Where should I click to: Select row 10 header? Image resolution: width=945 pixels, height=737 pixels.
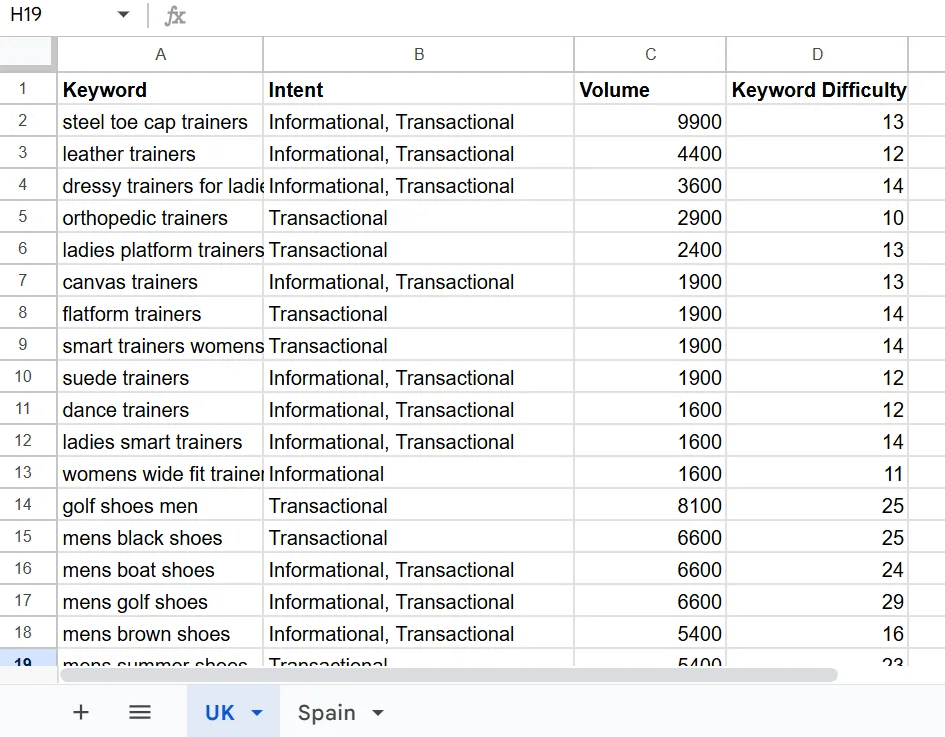[x=28, y=377]
